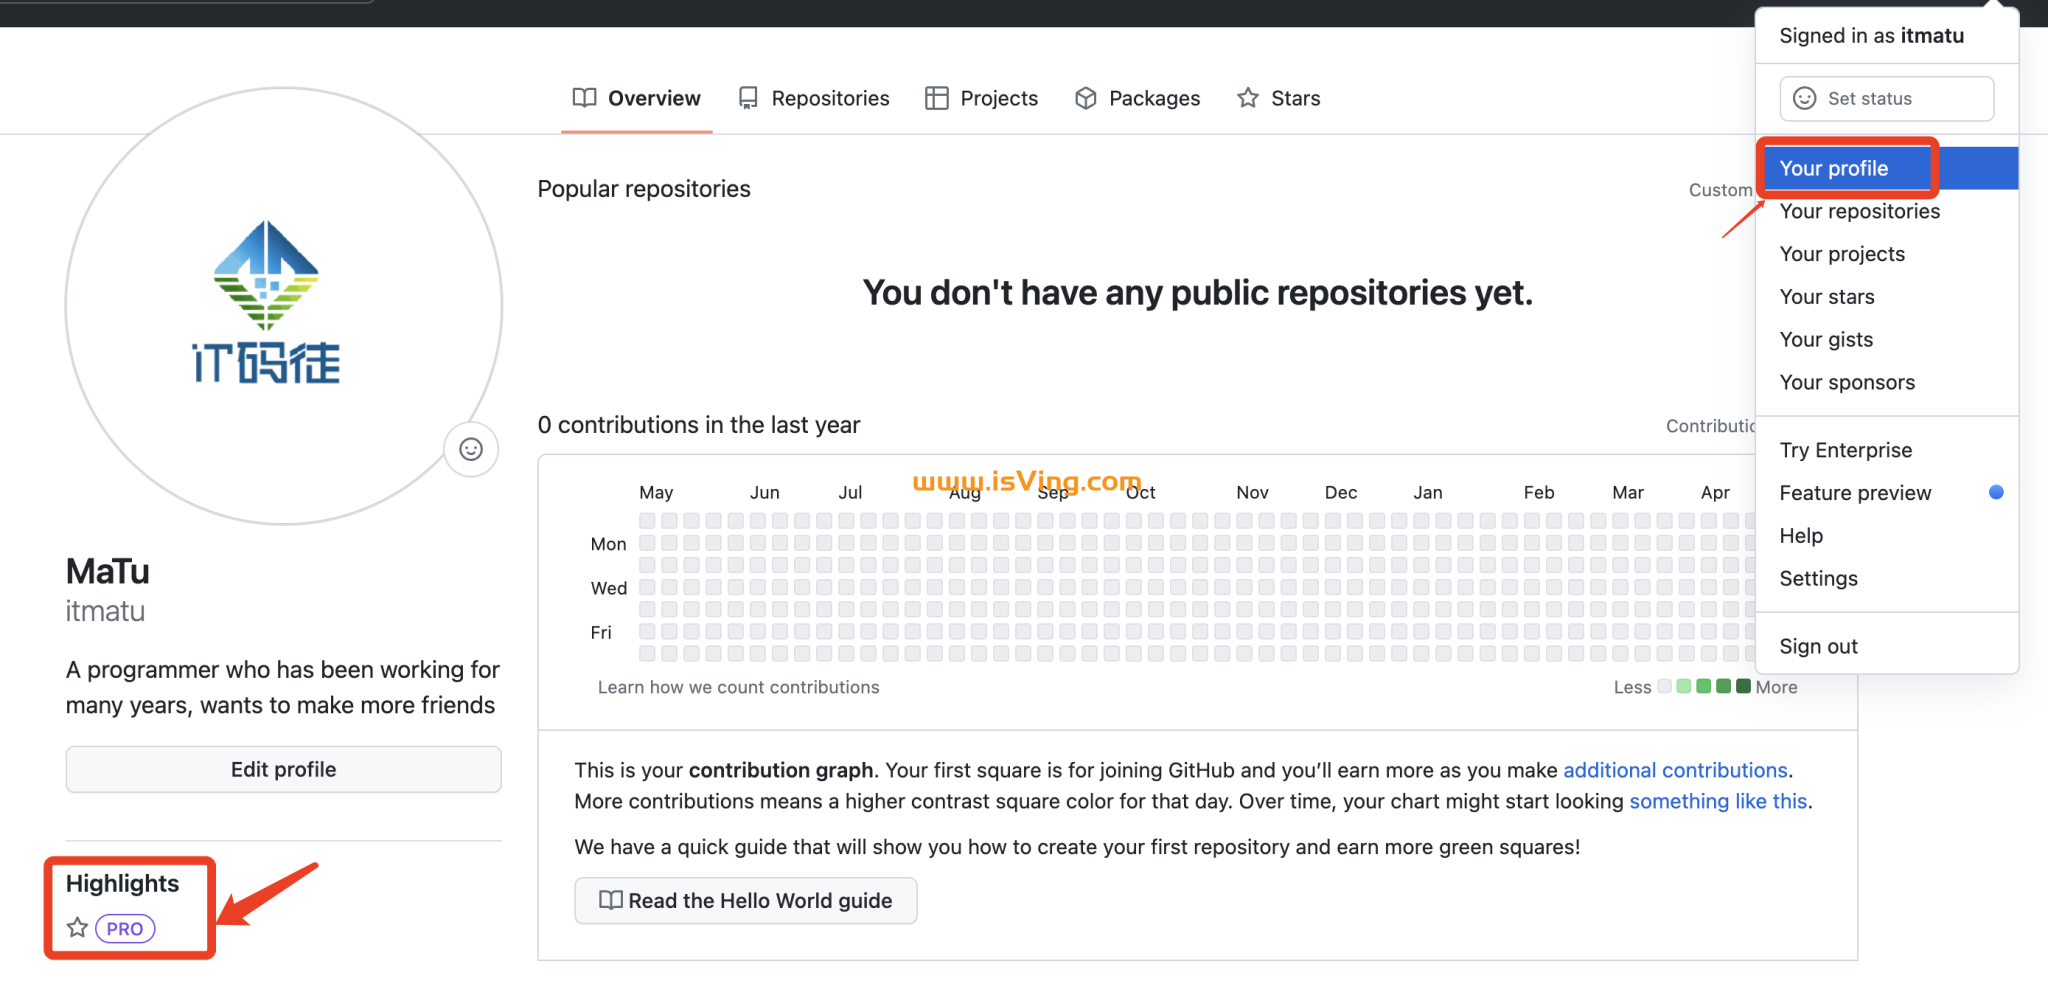Open the emoji status smiley icon
Viewport: 2048px width, 981px height.
pyautogui.click(x=1803, y=98)
